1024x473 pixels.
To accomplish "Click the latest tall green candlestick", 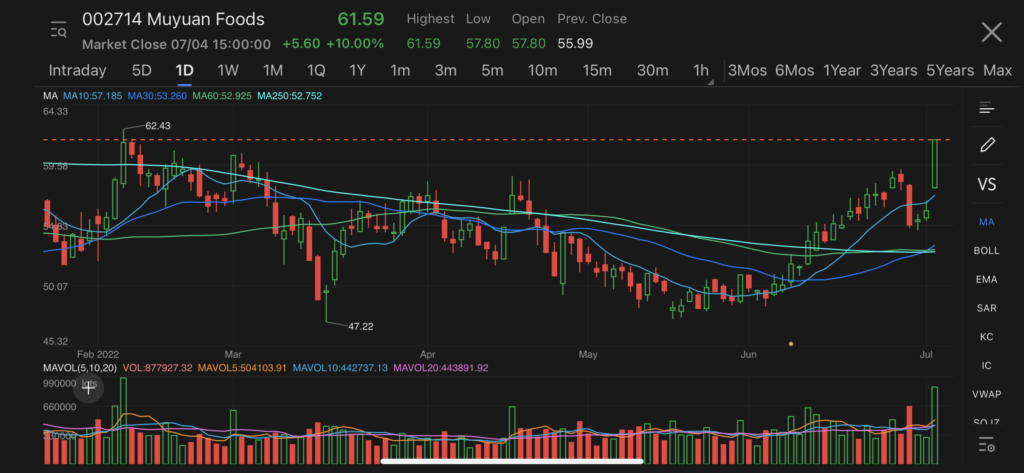I will click(x=935, y=163).
